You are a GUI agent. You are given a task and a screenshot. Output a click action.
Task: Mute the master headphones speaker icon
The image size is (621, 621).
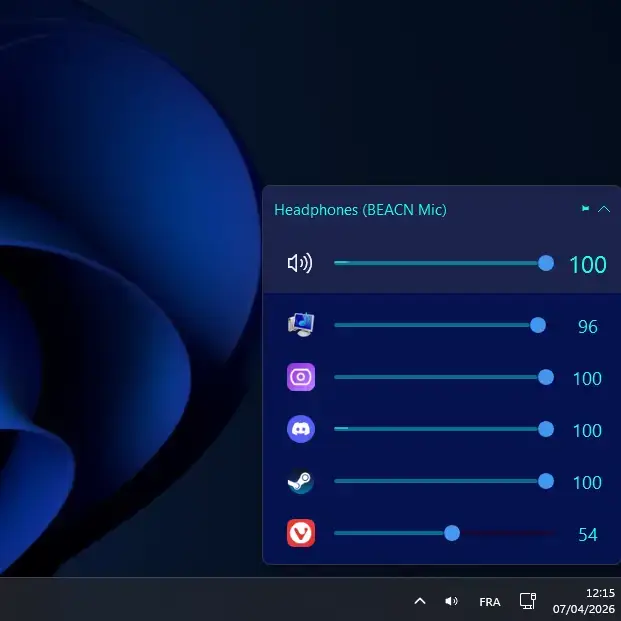coord(300,263)
